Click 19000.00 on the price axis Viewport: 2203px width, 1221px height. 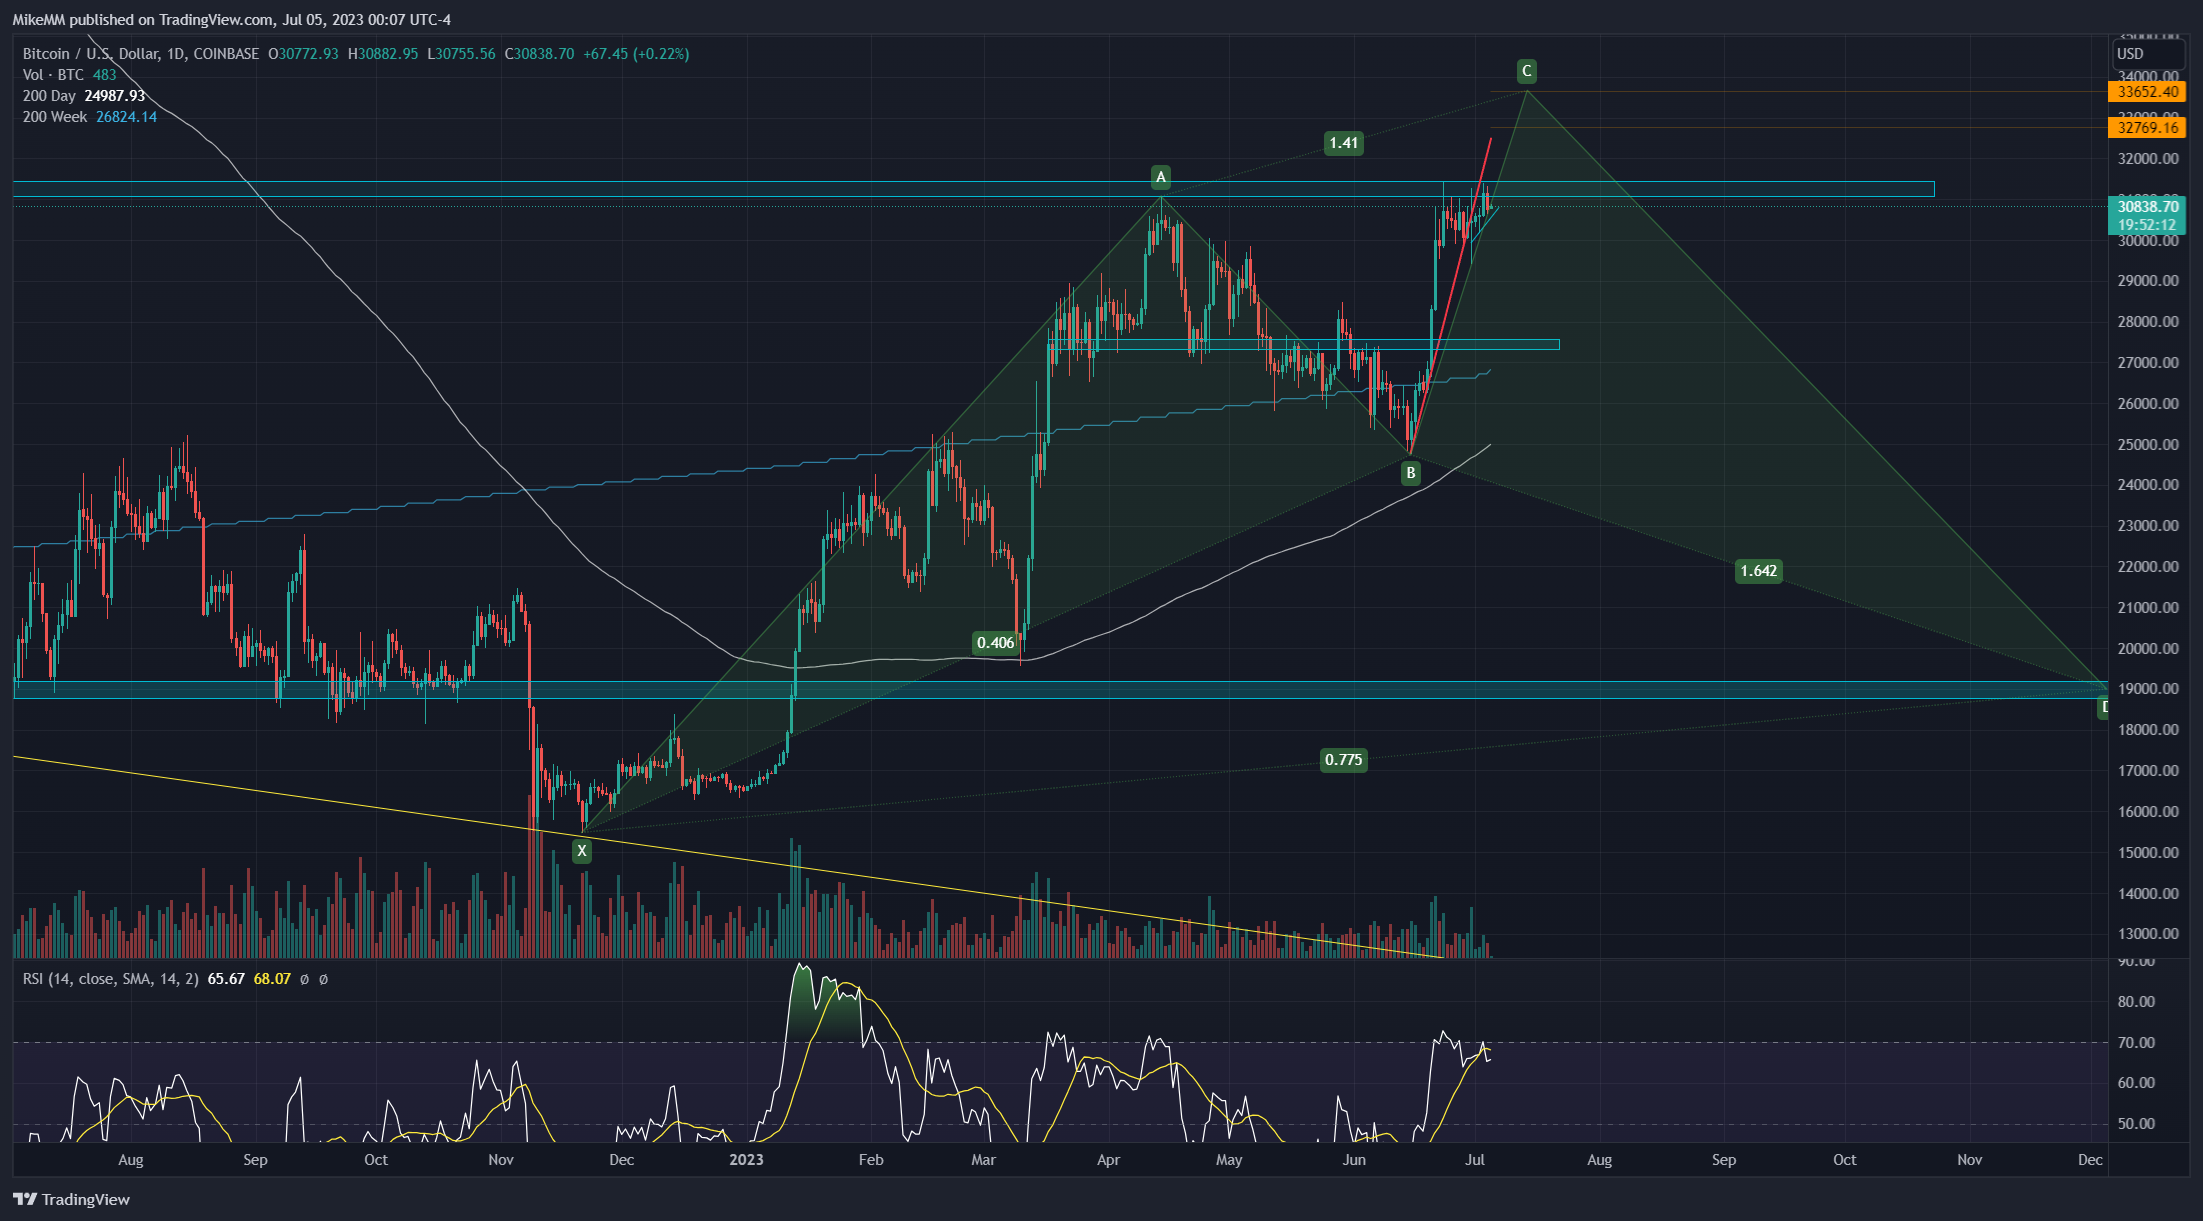[x=2148, y=689]
